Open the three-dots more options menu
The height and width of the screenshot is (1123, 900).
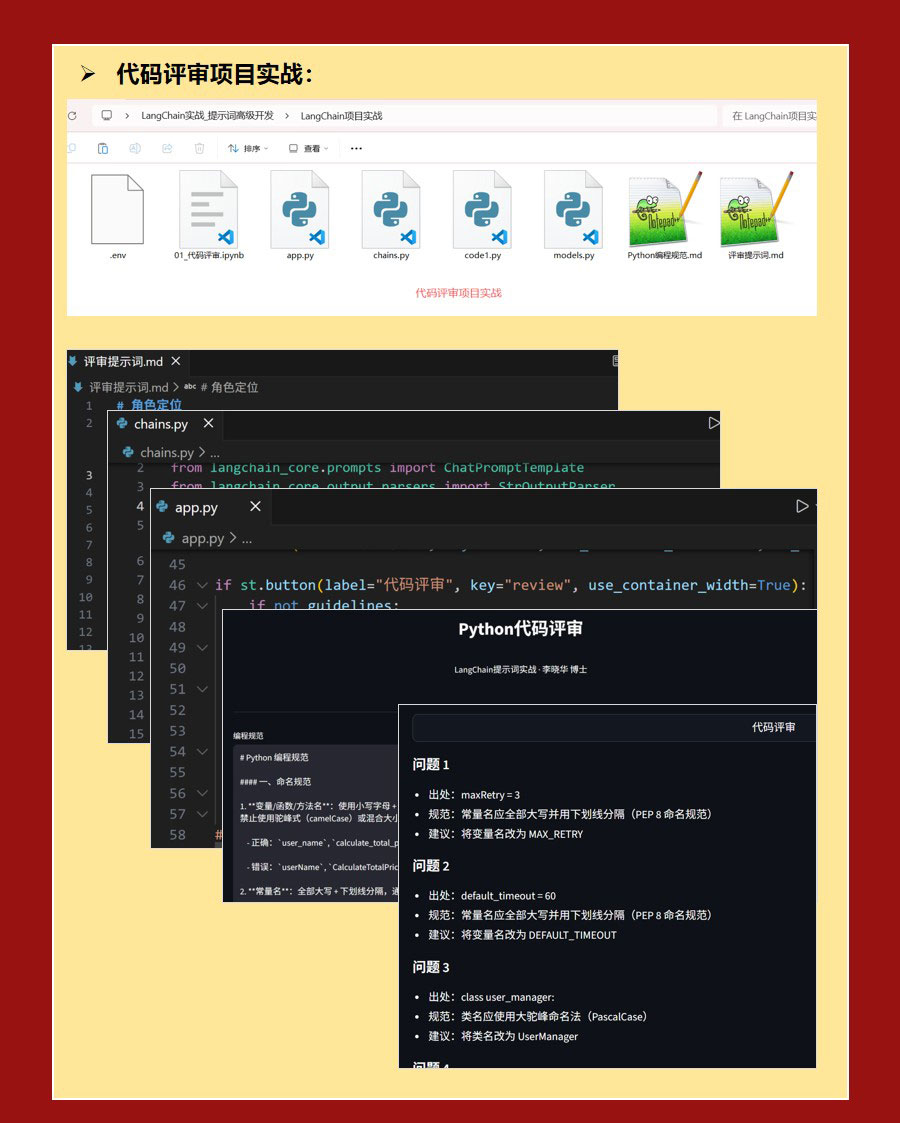356,149
